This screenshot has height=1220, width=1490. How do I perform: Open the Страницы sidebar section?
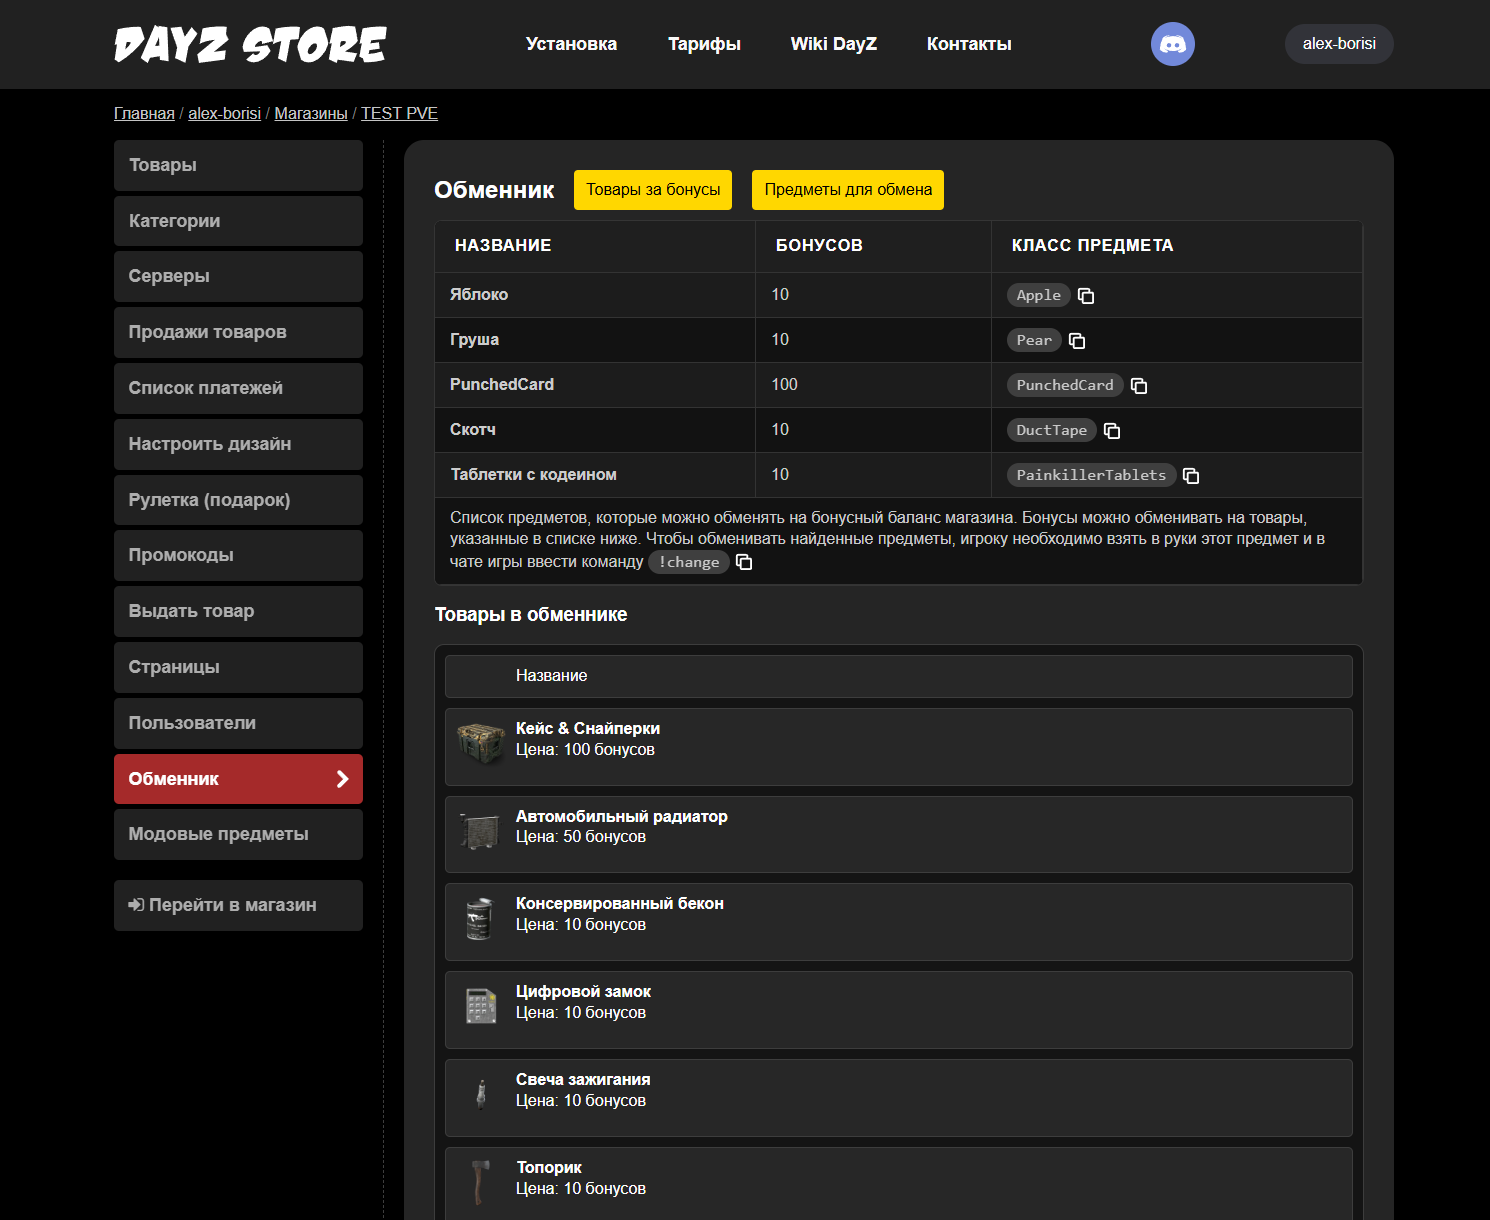(238, 667)
